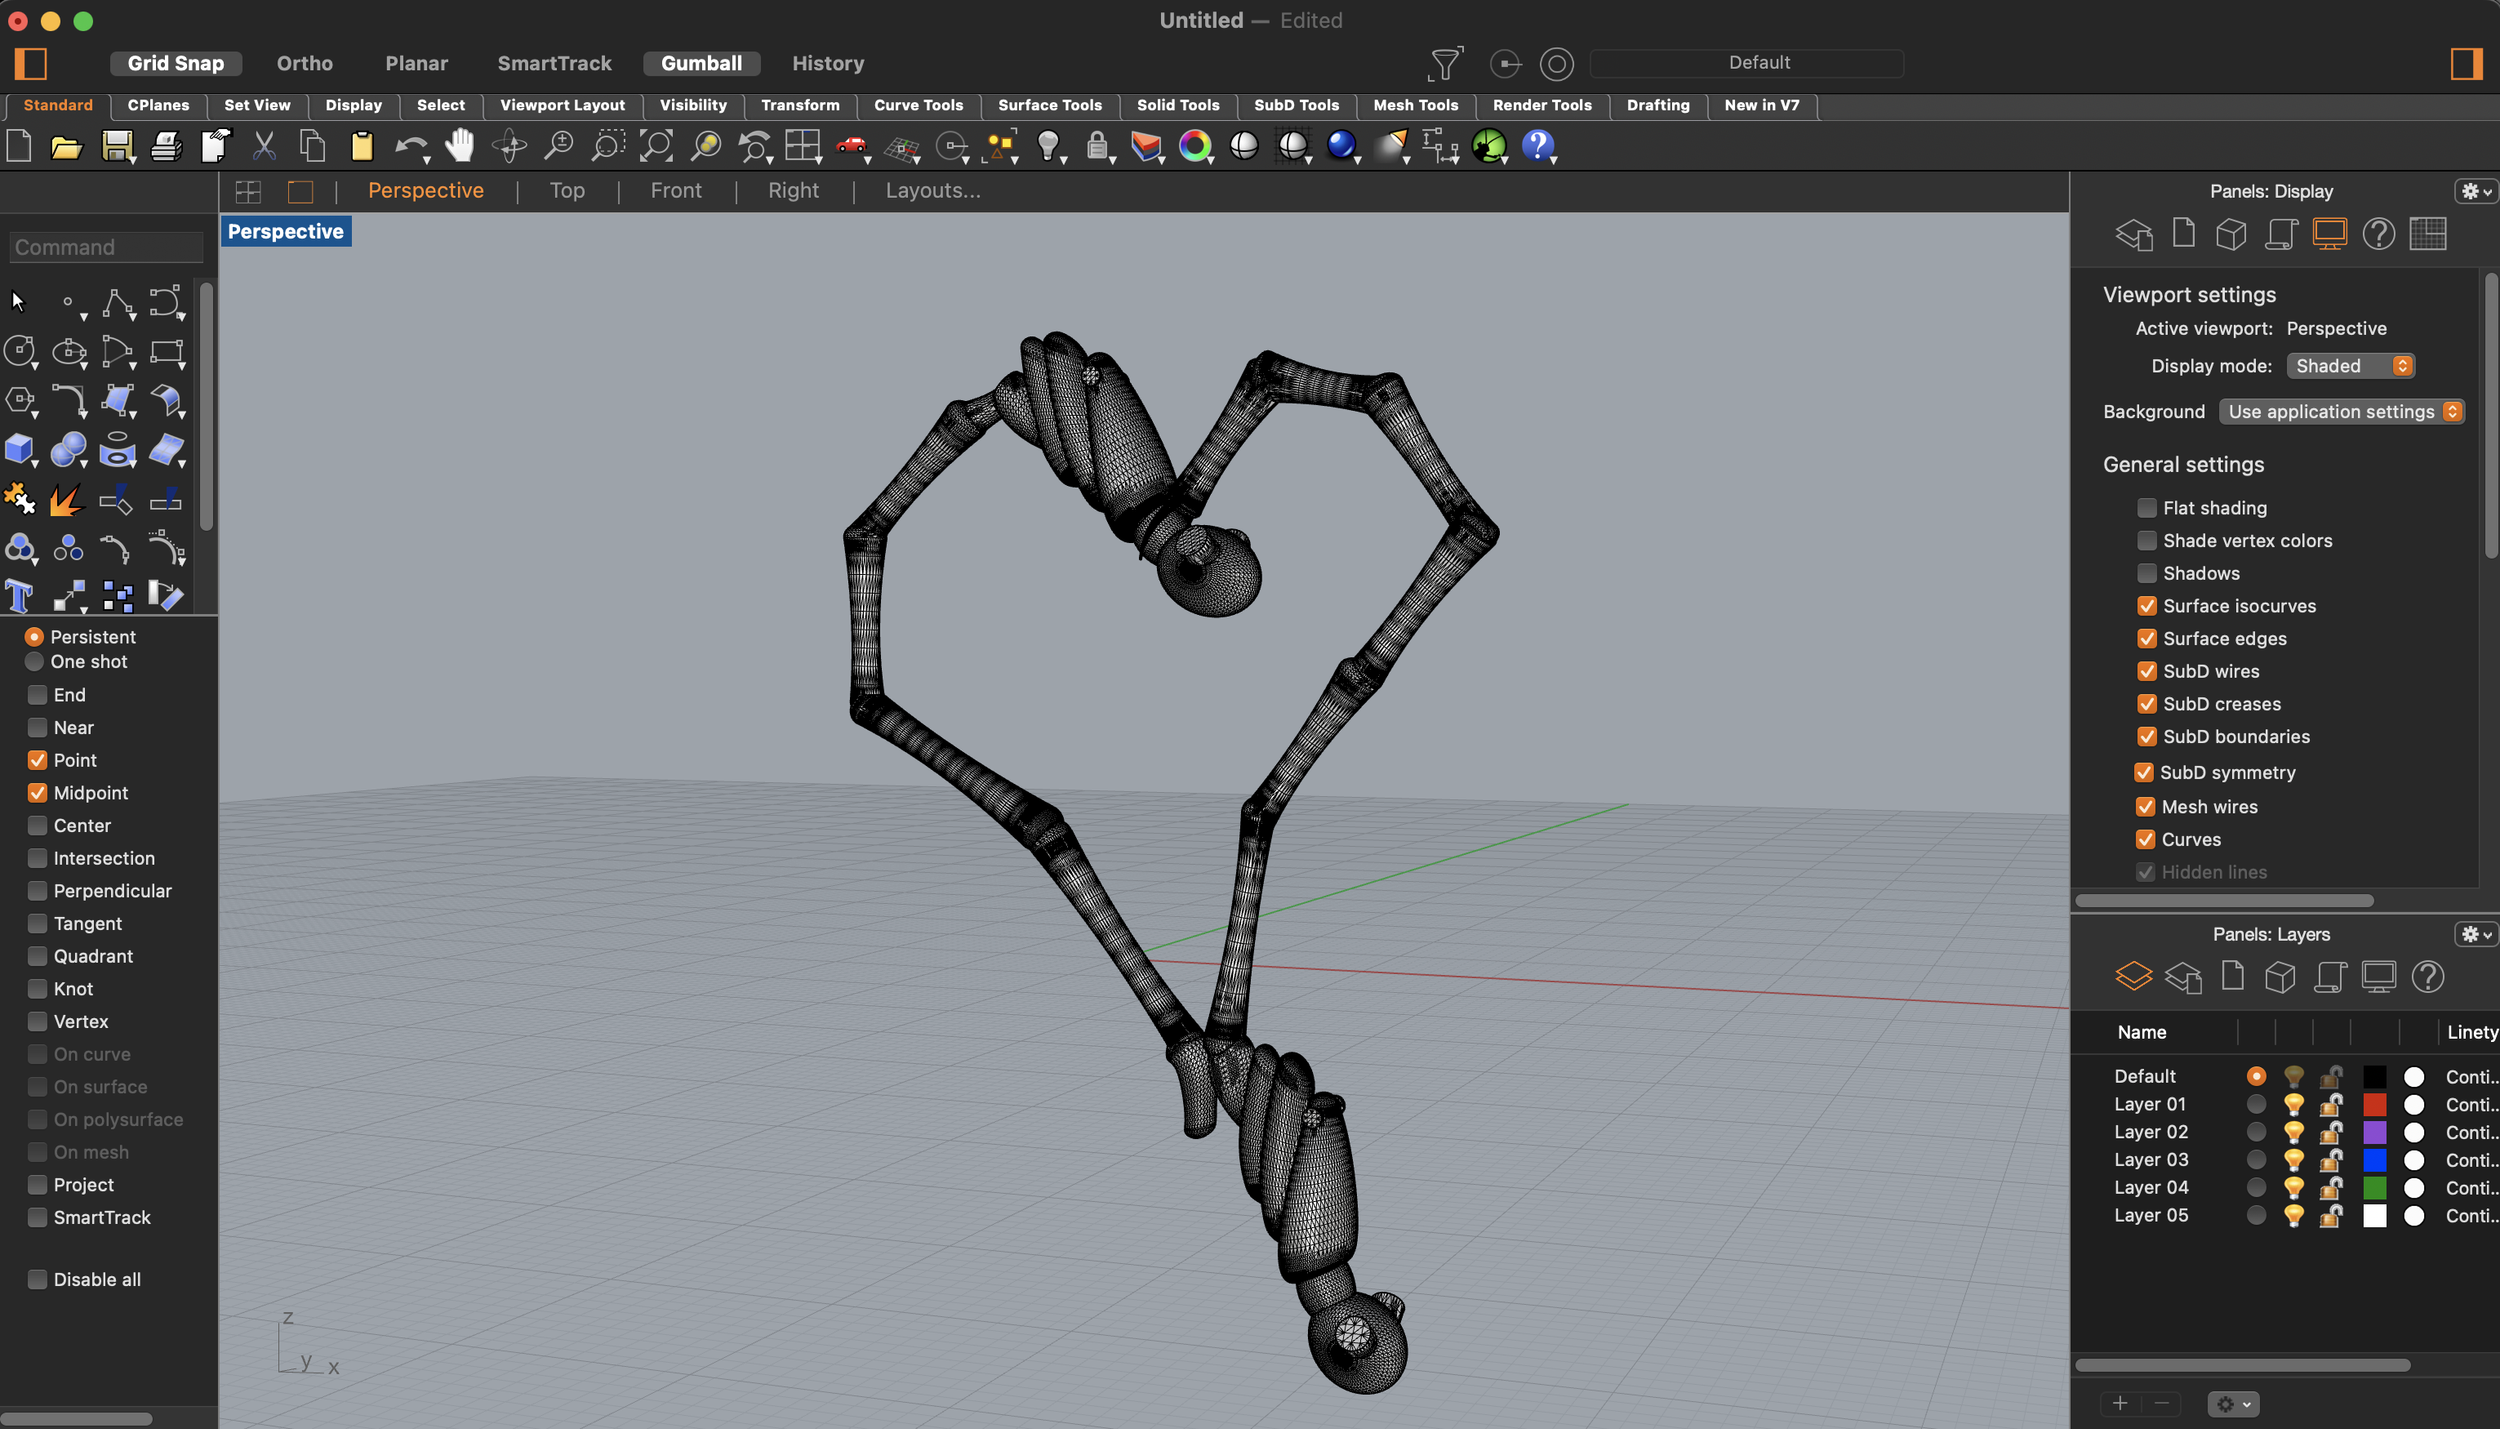Click the blue render sphere icon
Image resolution: width=2500 pixels, height=1429 pixels.
click(1340, 146)
